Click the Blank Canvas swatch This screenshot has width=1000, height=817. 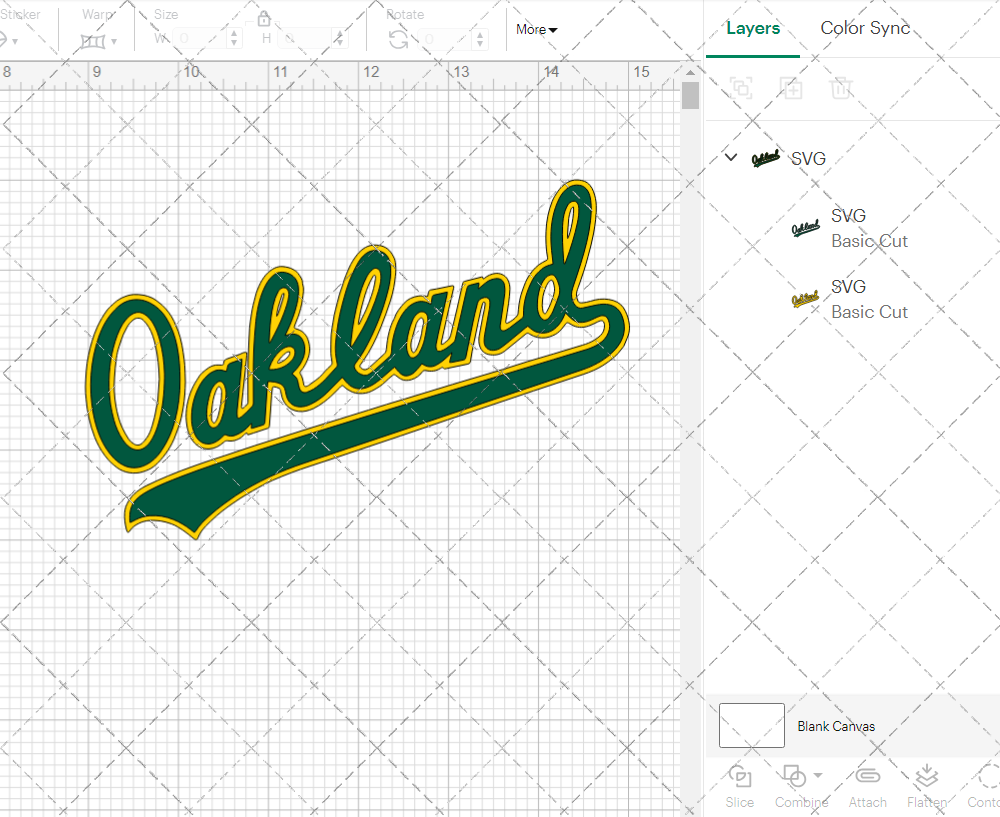pyautogui.click(x=751, y=725)
